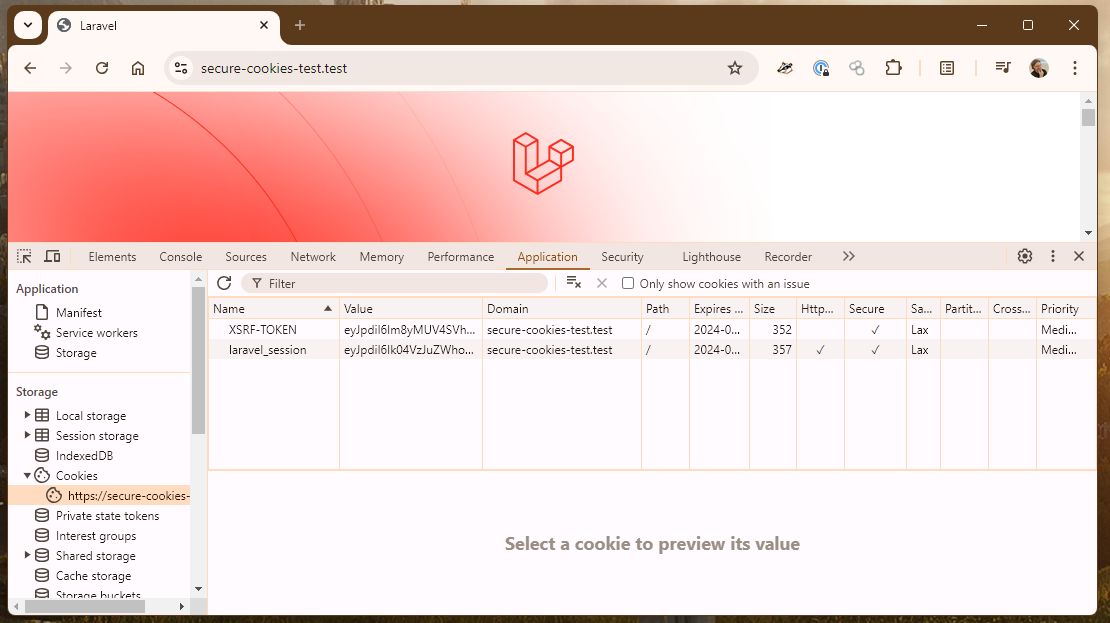Open site information icon in address bar
Viewport: 1110px width, 623px height.
pyautogui.click(x=181, y=68)
